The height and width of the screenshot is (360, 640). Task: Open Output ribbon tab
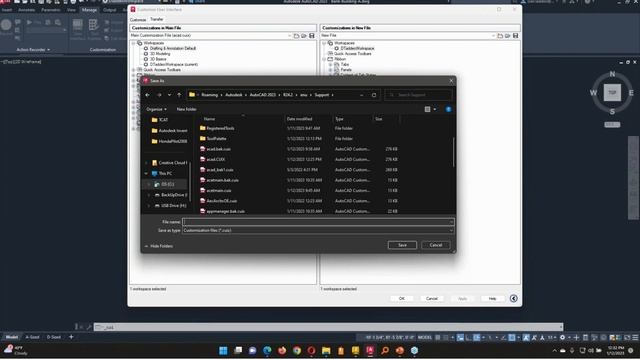tap(109, 10)
